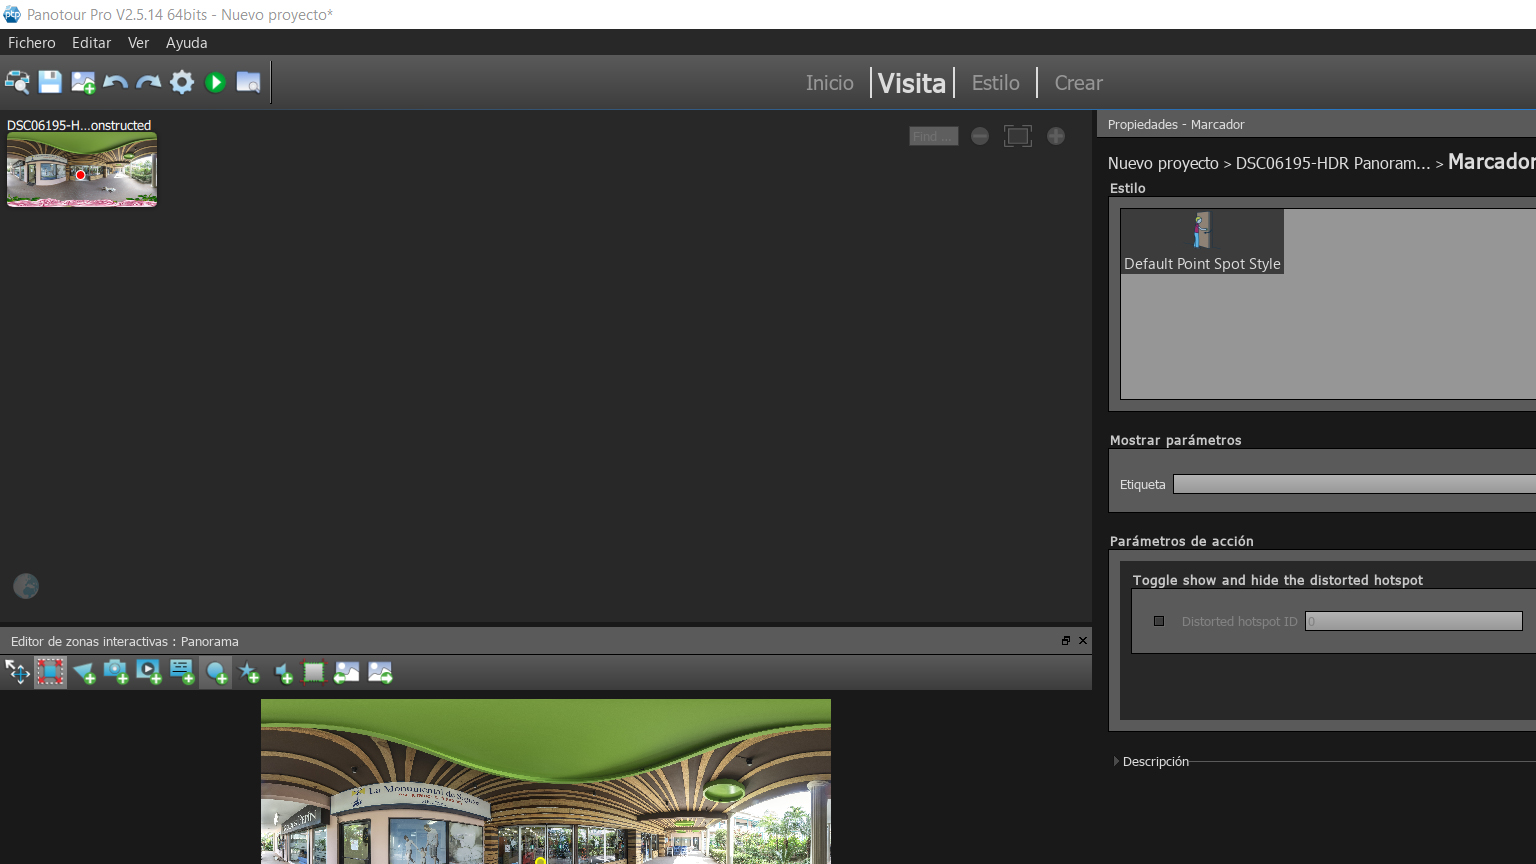Viewport: 1536px width, 864px height.
Task: Click the zoom out minus button
Action: click(980, 136)
